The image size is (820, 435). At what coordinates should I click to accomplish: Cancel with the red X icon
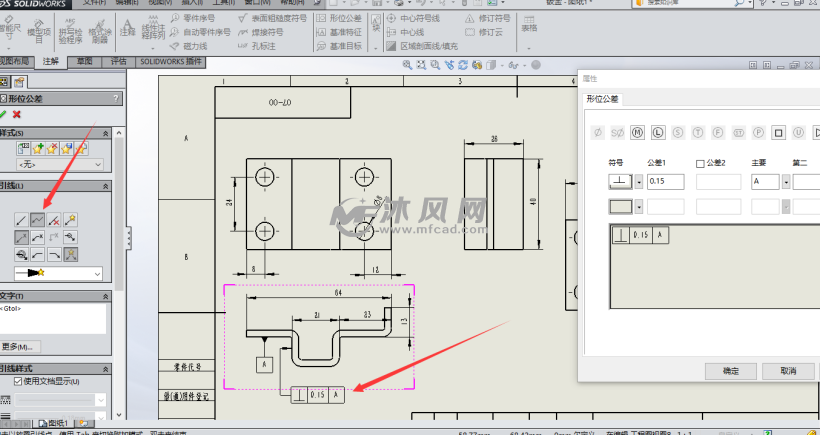point(17,114)
